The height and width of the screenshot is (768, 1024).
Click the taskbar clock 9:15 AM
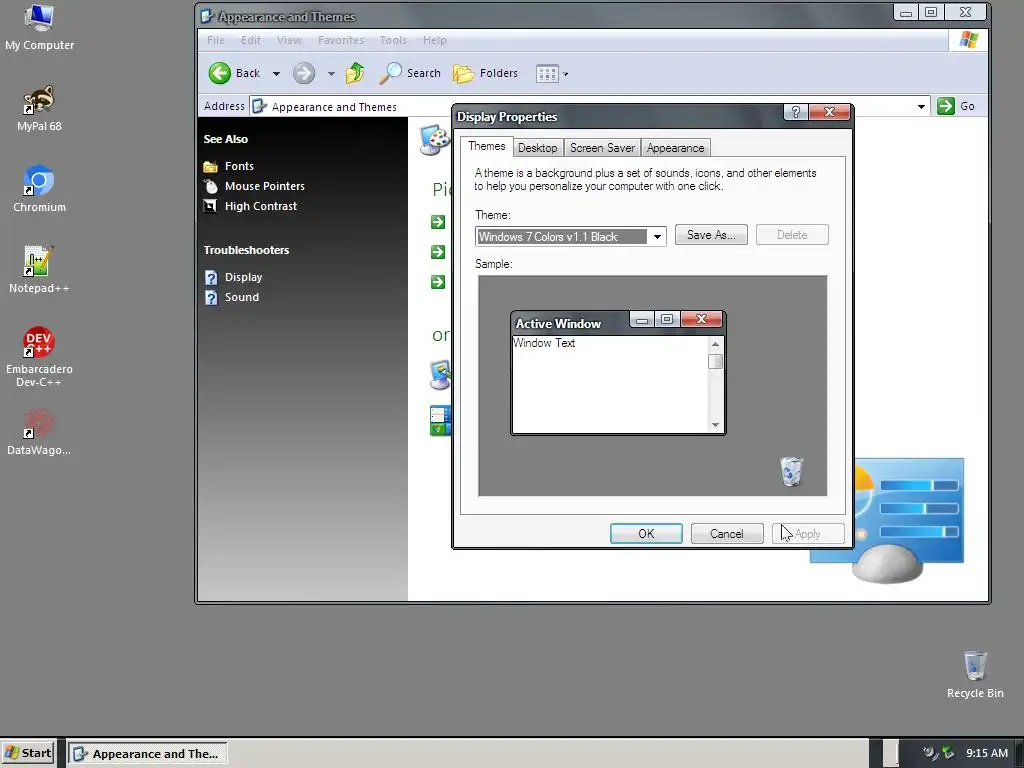987,753
